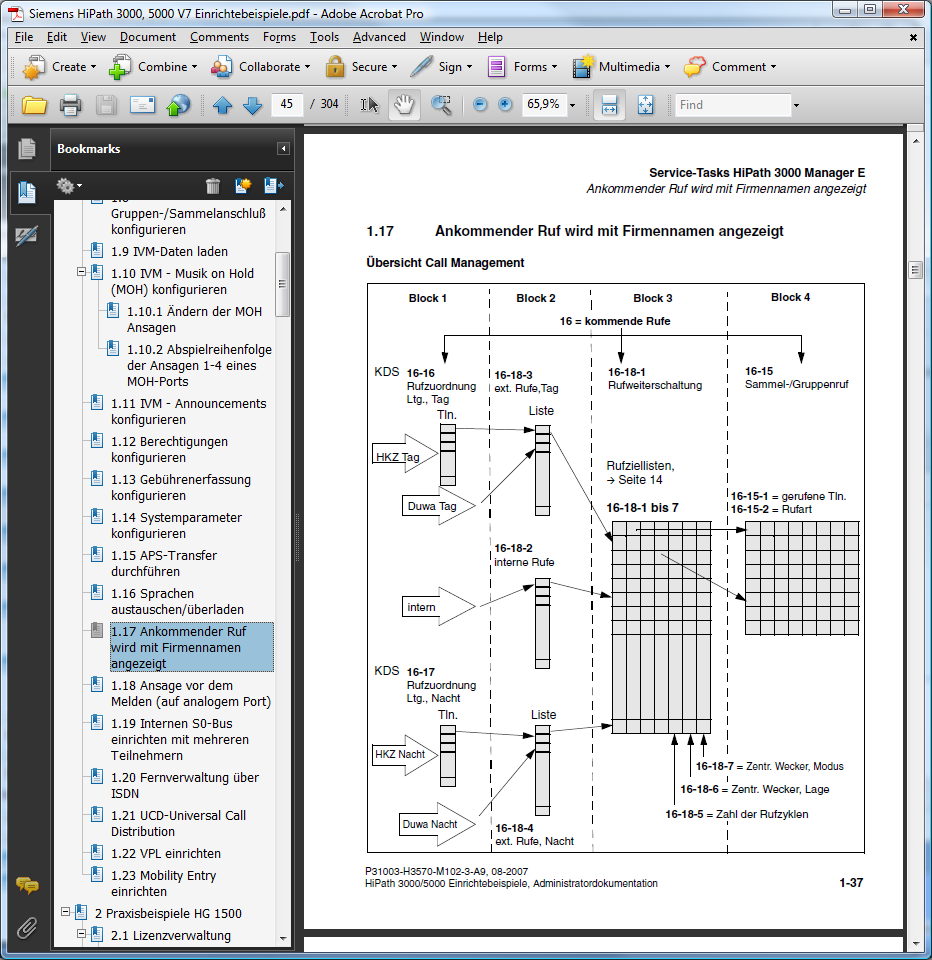The image size is (932, 960).
Task: Click the Print icon in toolbar
Action: tap(70, 105)
